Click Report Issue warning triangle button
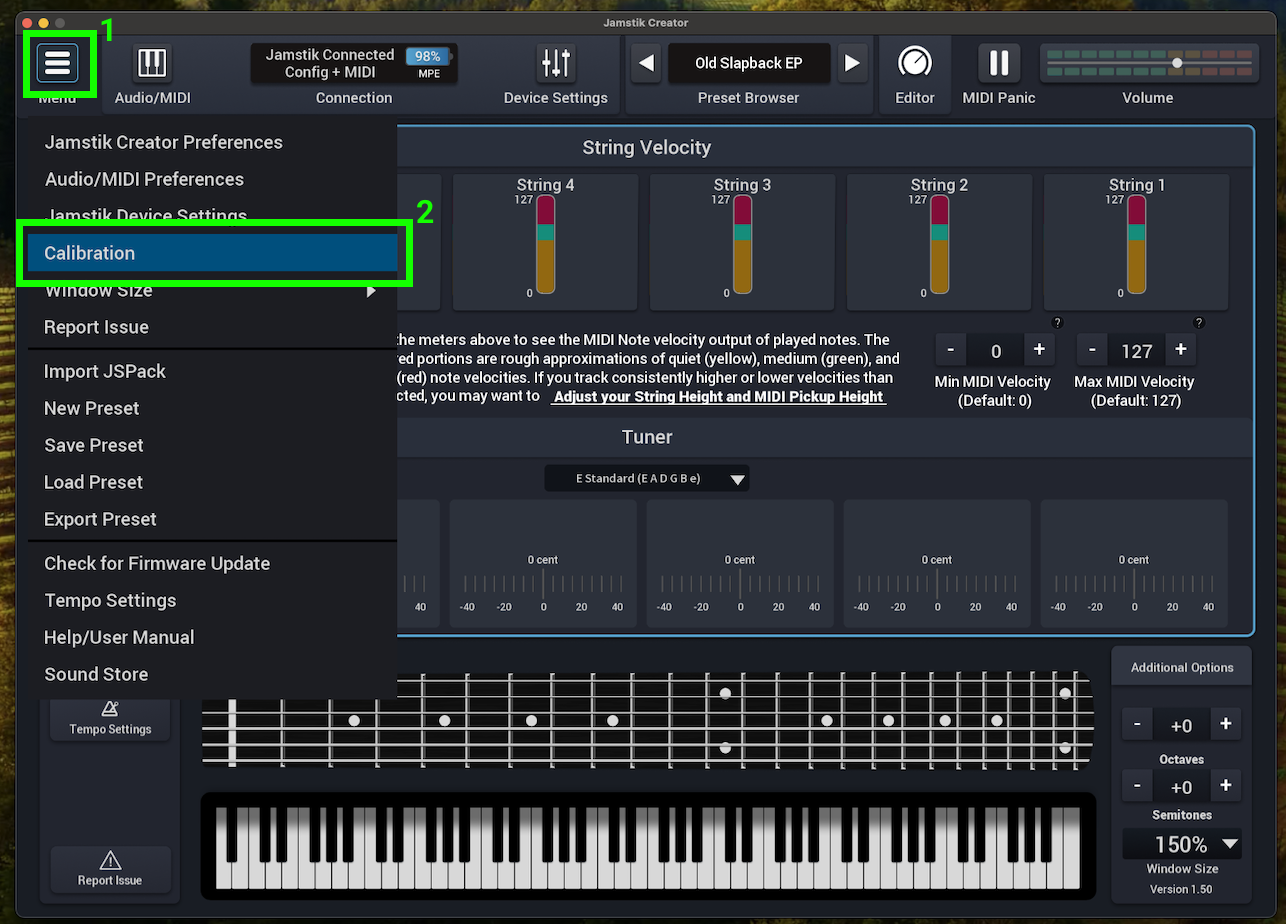1286x924 pixels. 110,868
